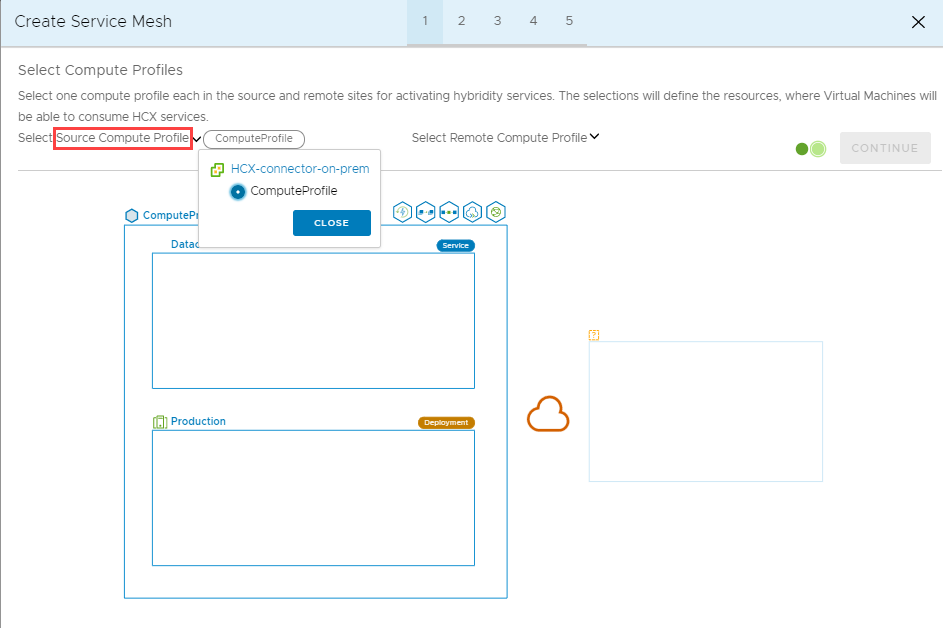The image size is (943, 628).
Task: Select the Disaster Recovery service hexagon icon
Action: pyautogui.click(x=402, y=212)
